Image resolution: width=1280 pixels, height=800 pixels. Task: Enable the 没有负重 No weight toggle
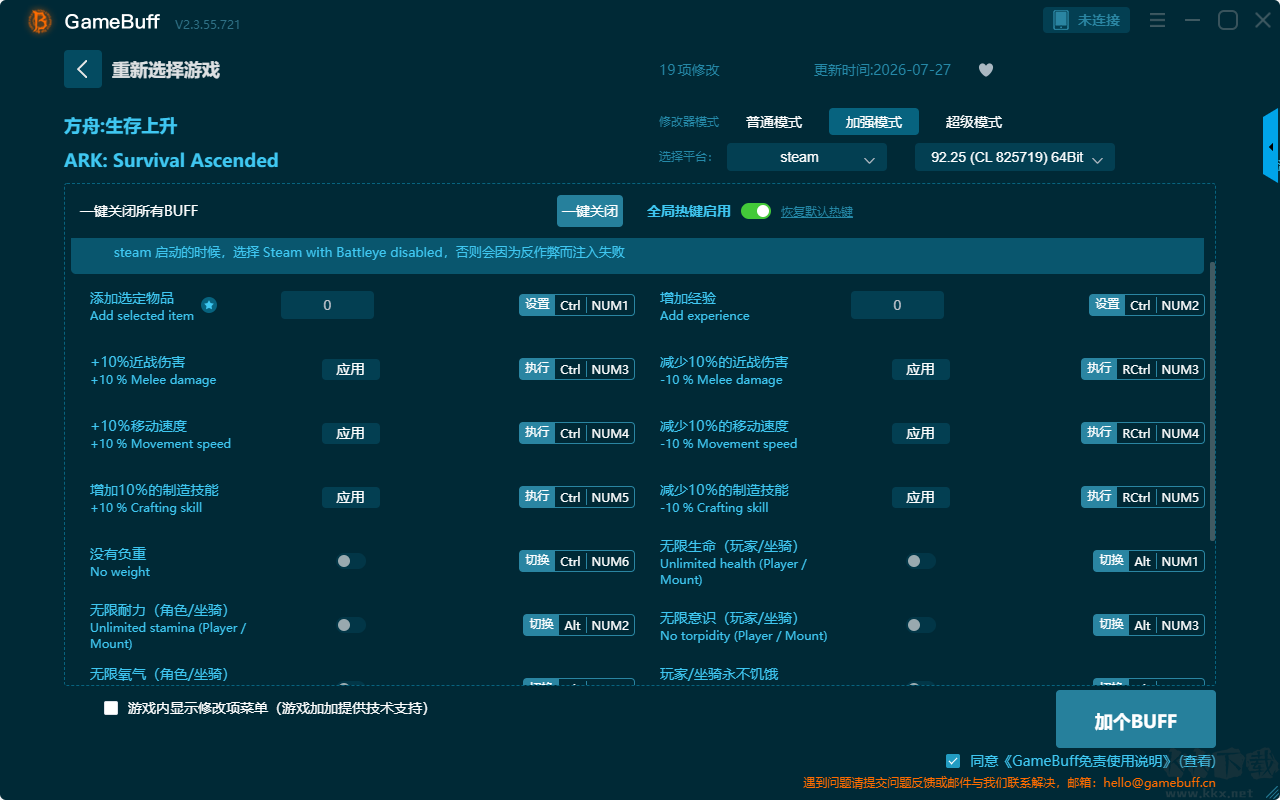click(351, 561)
